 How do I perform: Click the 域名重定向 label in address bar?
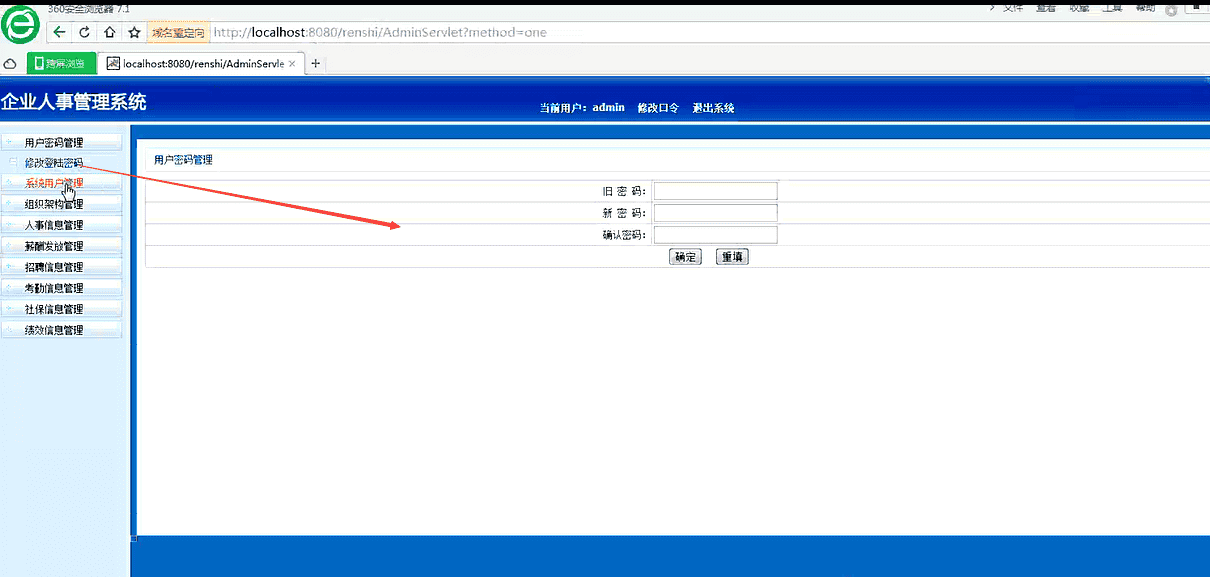[x=178, y=32]
